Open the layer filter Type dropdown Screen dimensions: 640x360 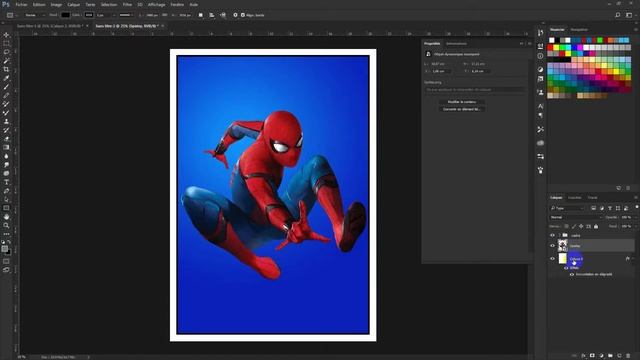(x=567, y=208)
